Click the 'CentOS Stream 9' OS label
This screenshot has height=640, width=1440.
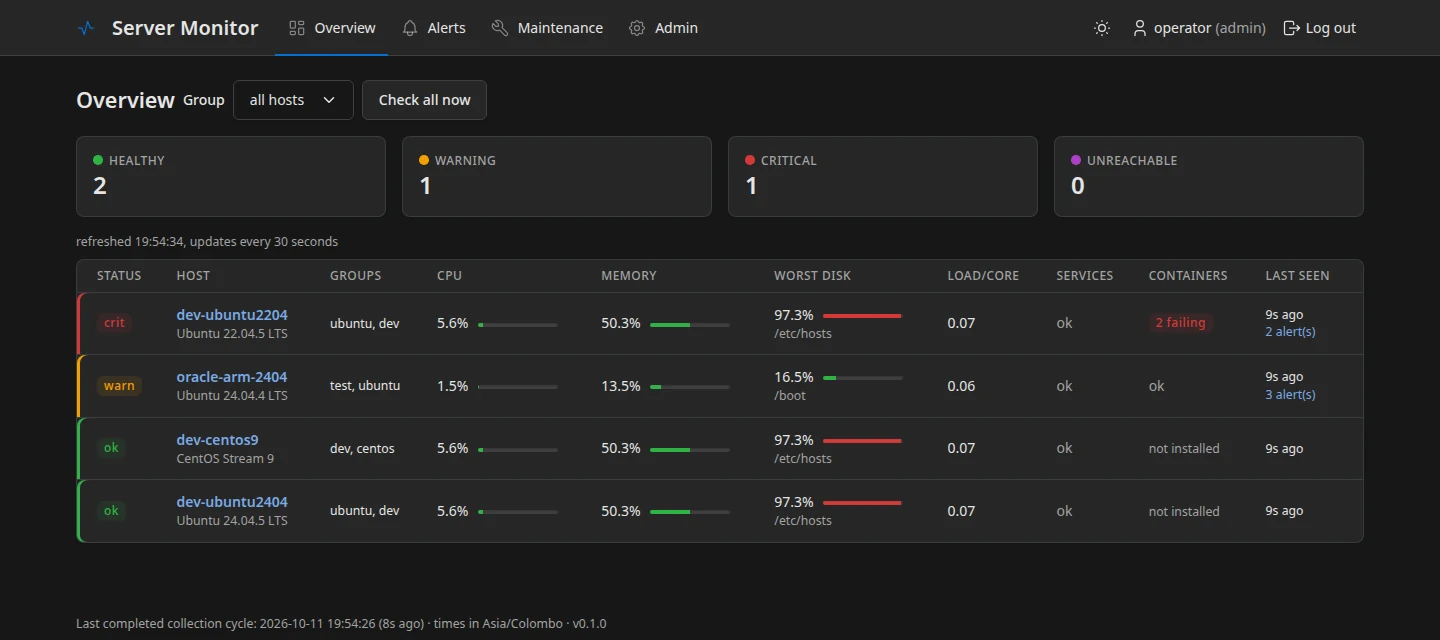(x=225, y=459)
